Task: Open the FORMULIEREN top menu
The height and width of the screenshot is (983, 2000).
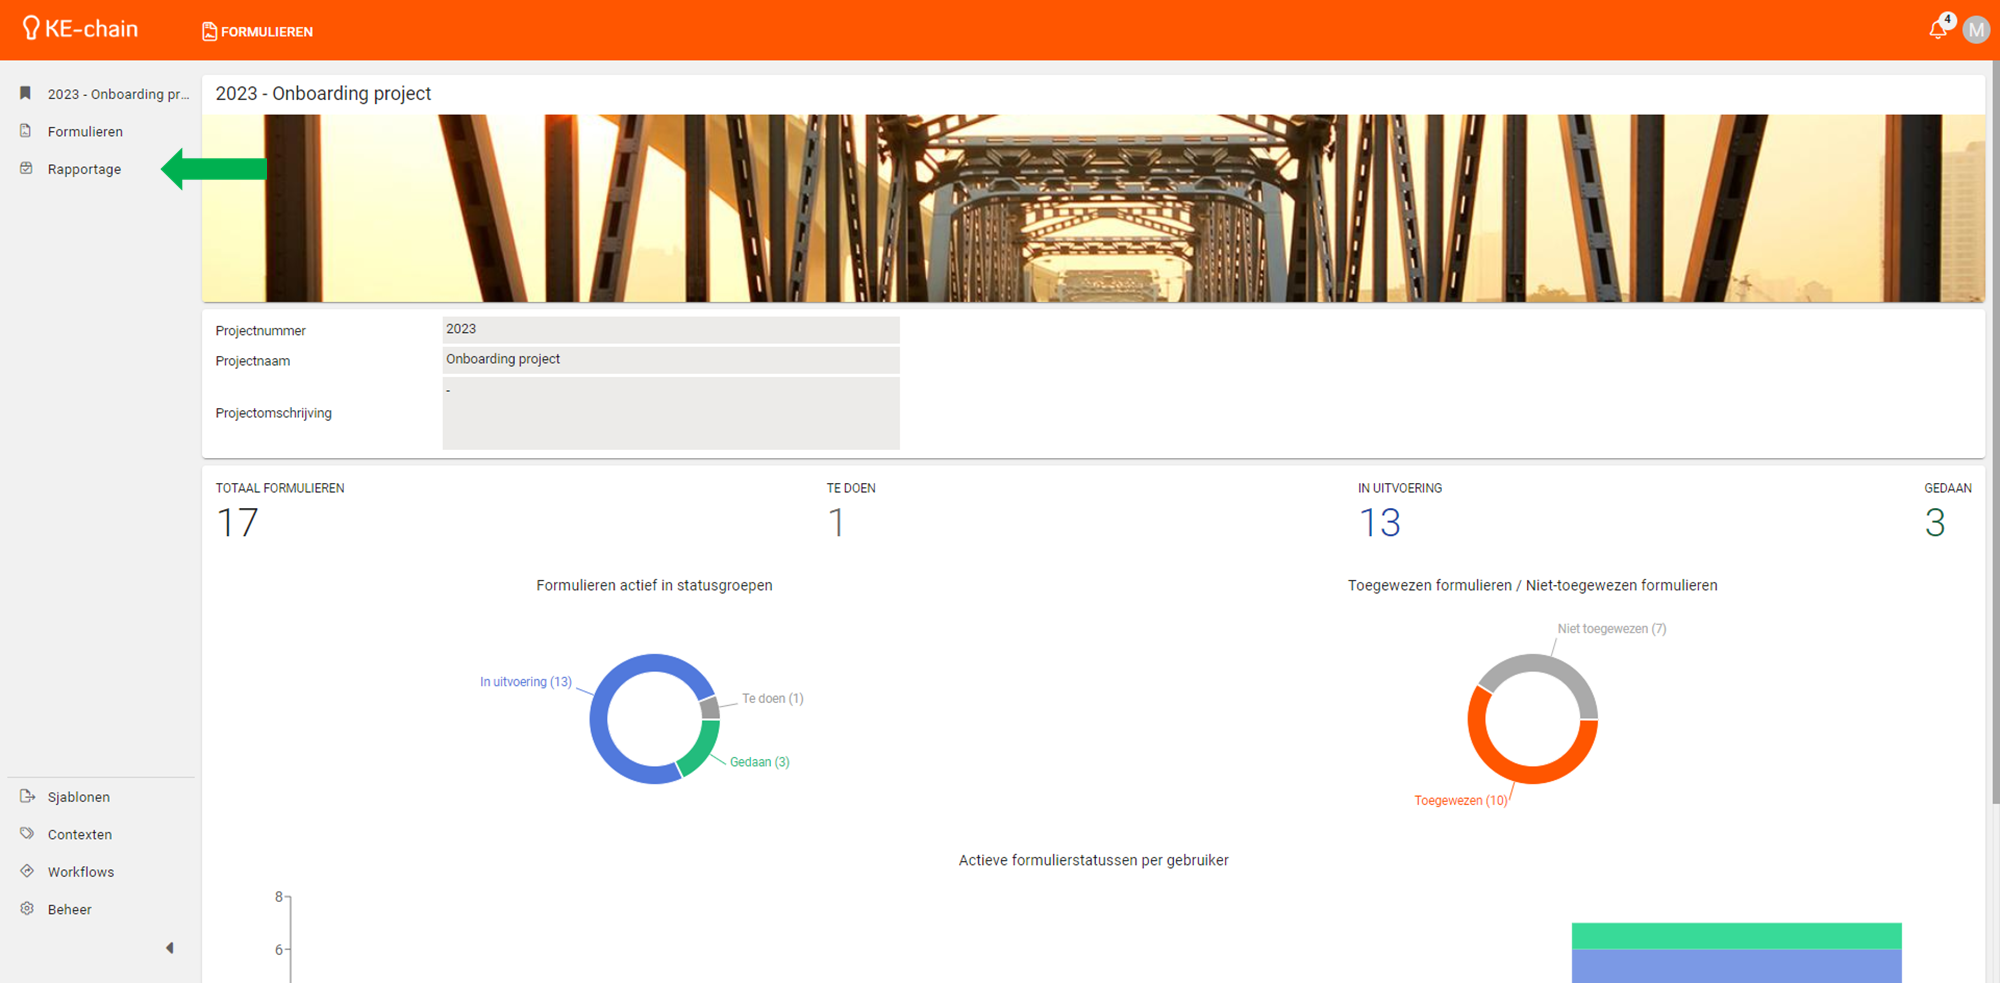Action: (258, 32)
